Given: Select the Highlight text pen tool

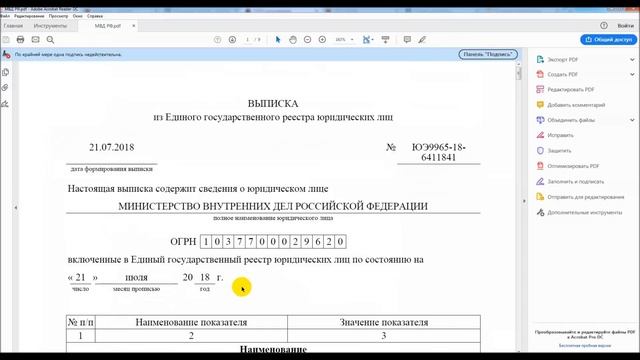Looking at the screenshot, I should tap(422, 40).
